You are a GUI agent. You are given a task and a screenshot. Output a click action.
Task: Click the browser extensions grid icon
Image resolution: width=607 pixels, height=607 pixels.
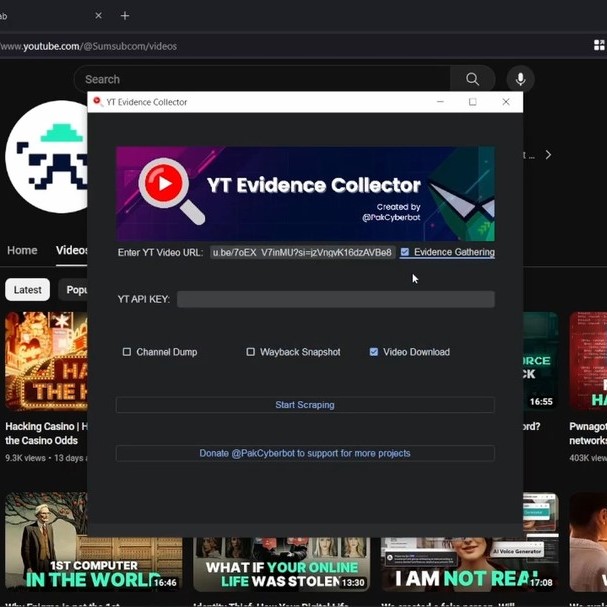point(599,45)
